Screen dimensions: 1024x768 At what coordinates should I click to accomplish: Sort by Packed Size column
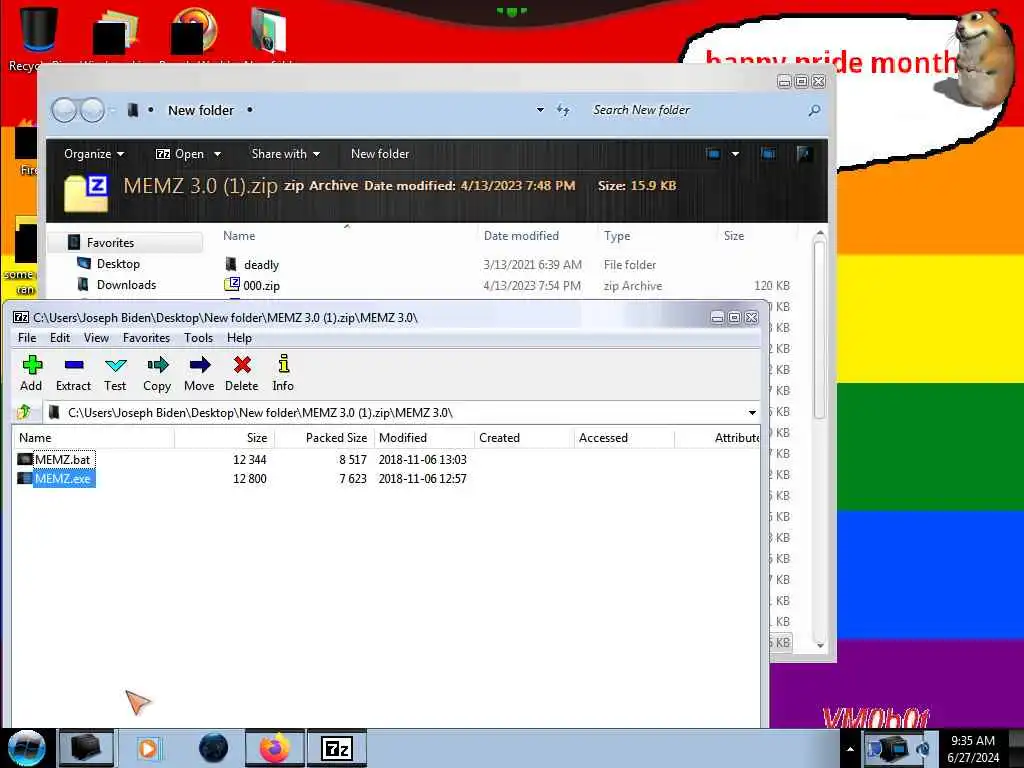[x=325, y=438]
